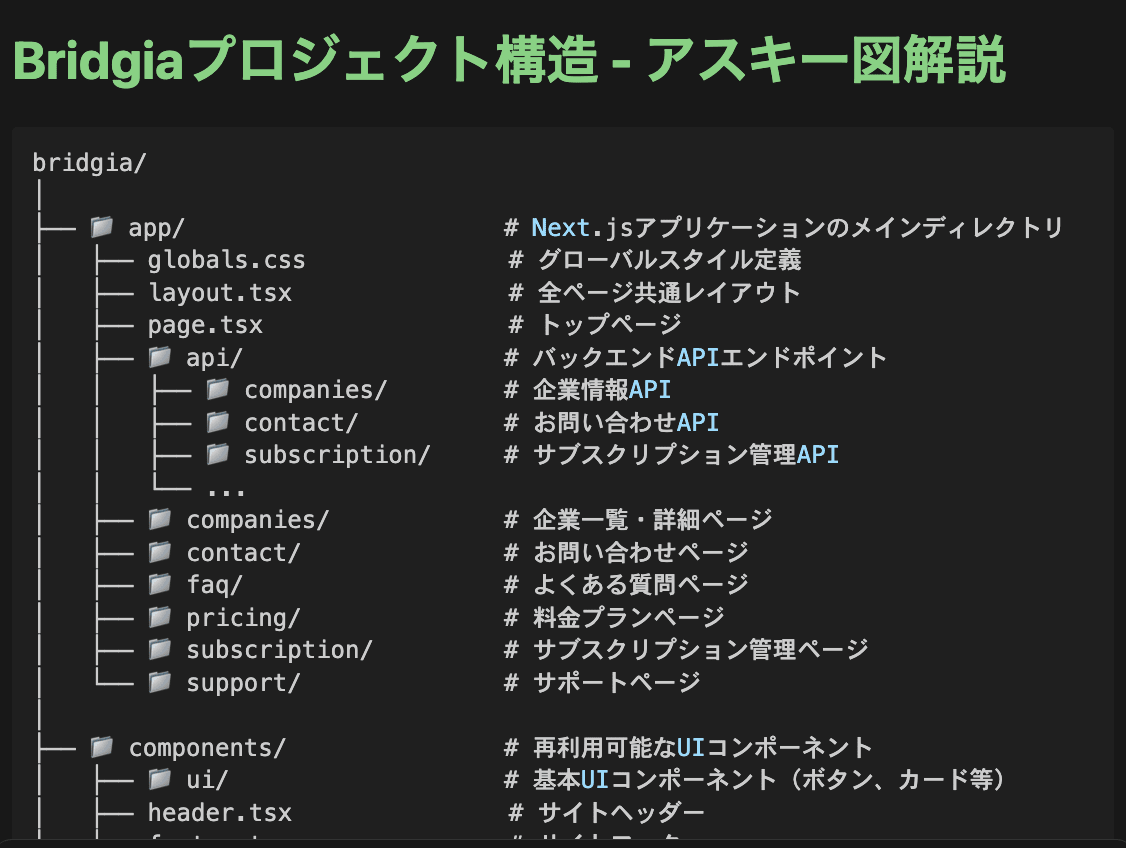Click contact/ name under api/
Viewport: 1126px width, 848px height.
point(302,423)
